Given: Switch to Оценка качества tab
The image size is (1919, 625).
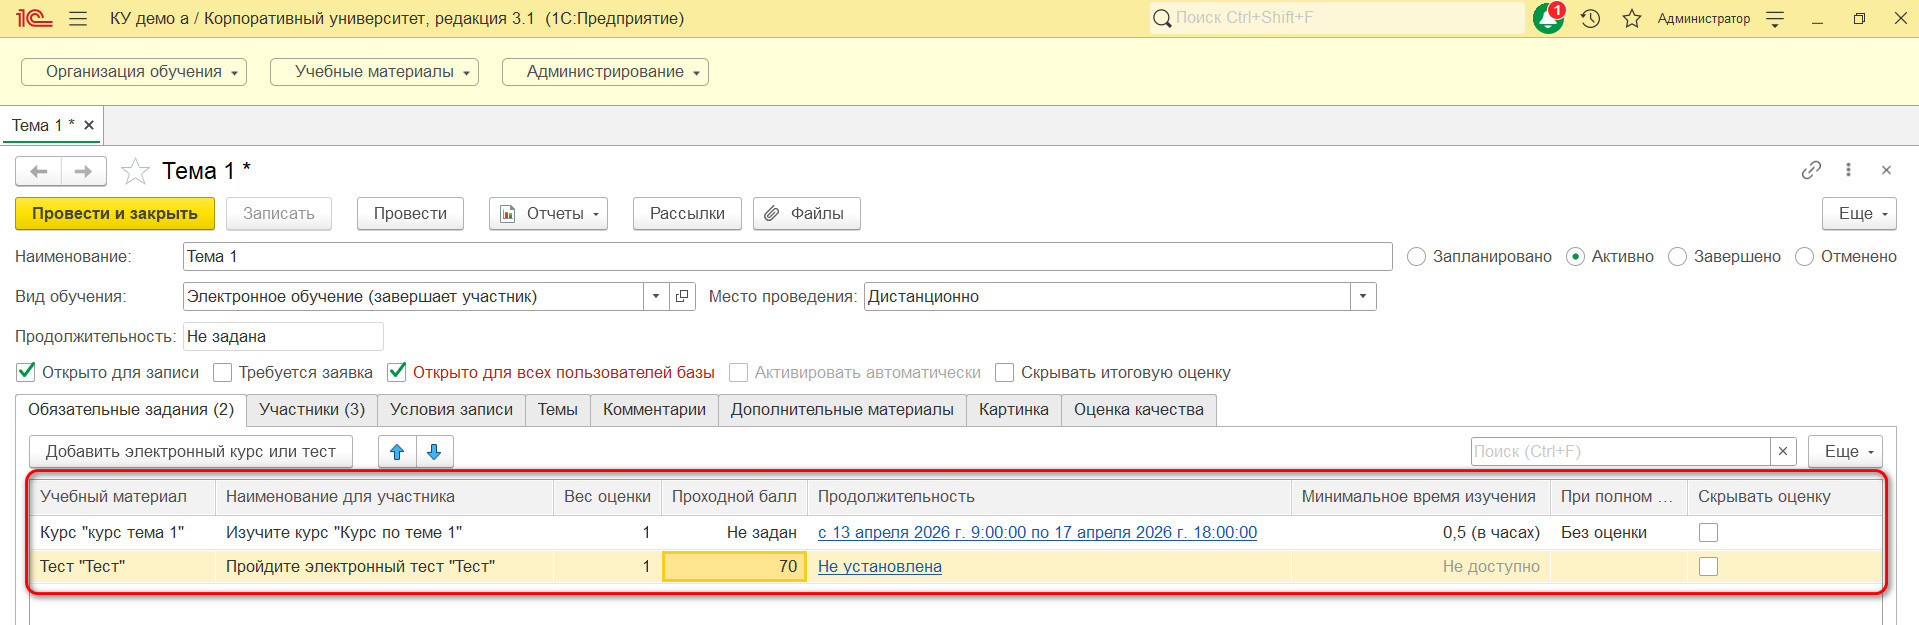Looking at the screenshot, I should [1139, 410].
